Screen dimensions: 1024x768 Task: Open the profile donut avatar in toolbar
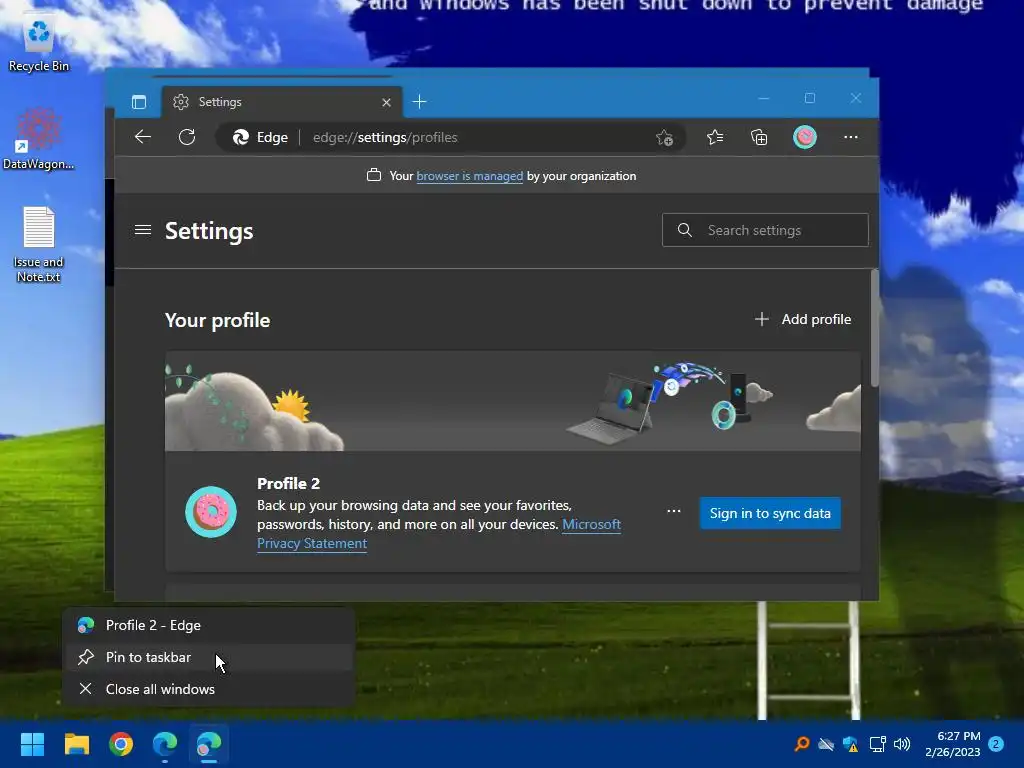805,137
